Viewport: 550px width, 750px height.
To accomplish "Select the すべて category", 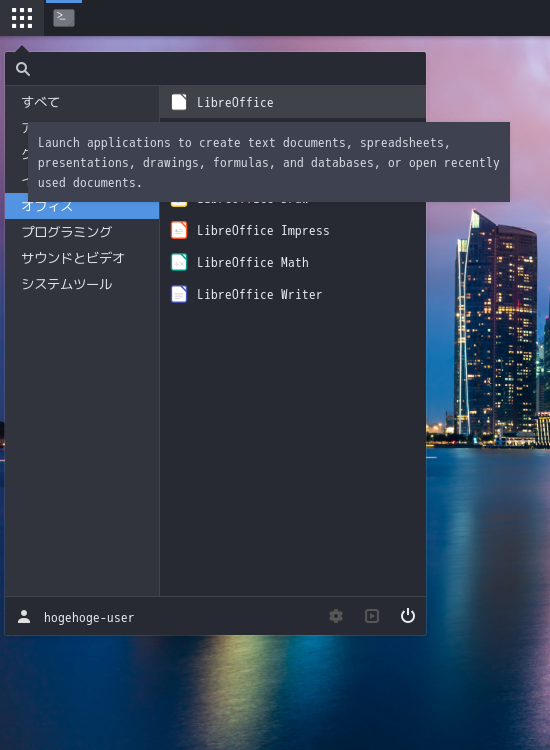I will click(x=82, y=102).
